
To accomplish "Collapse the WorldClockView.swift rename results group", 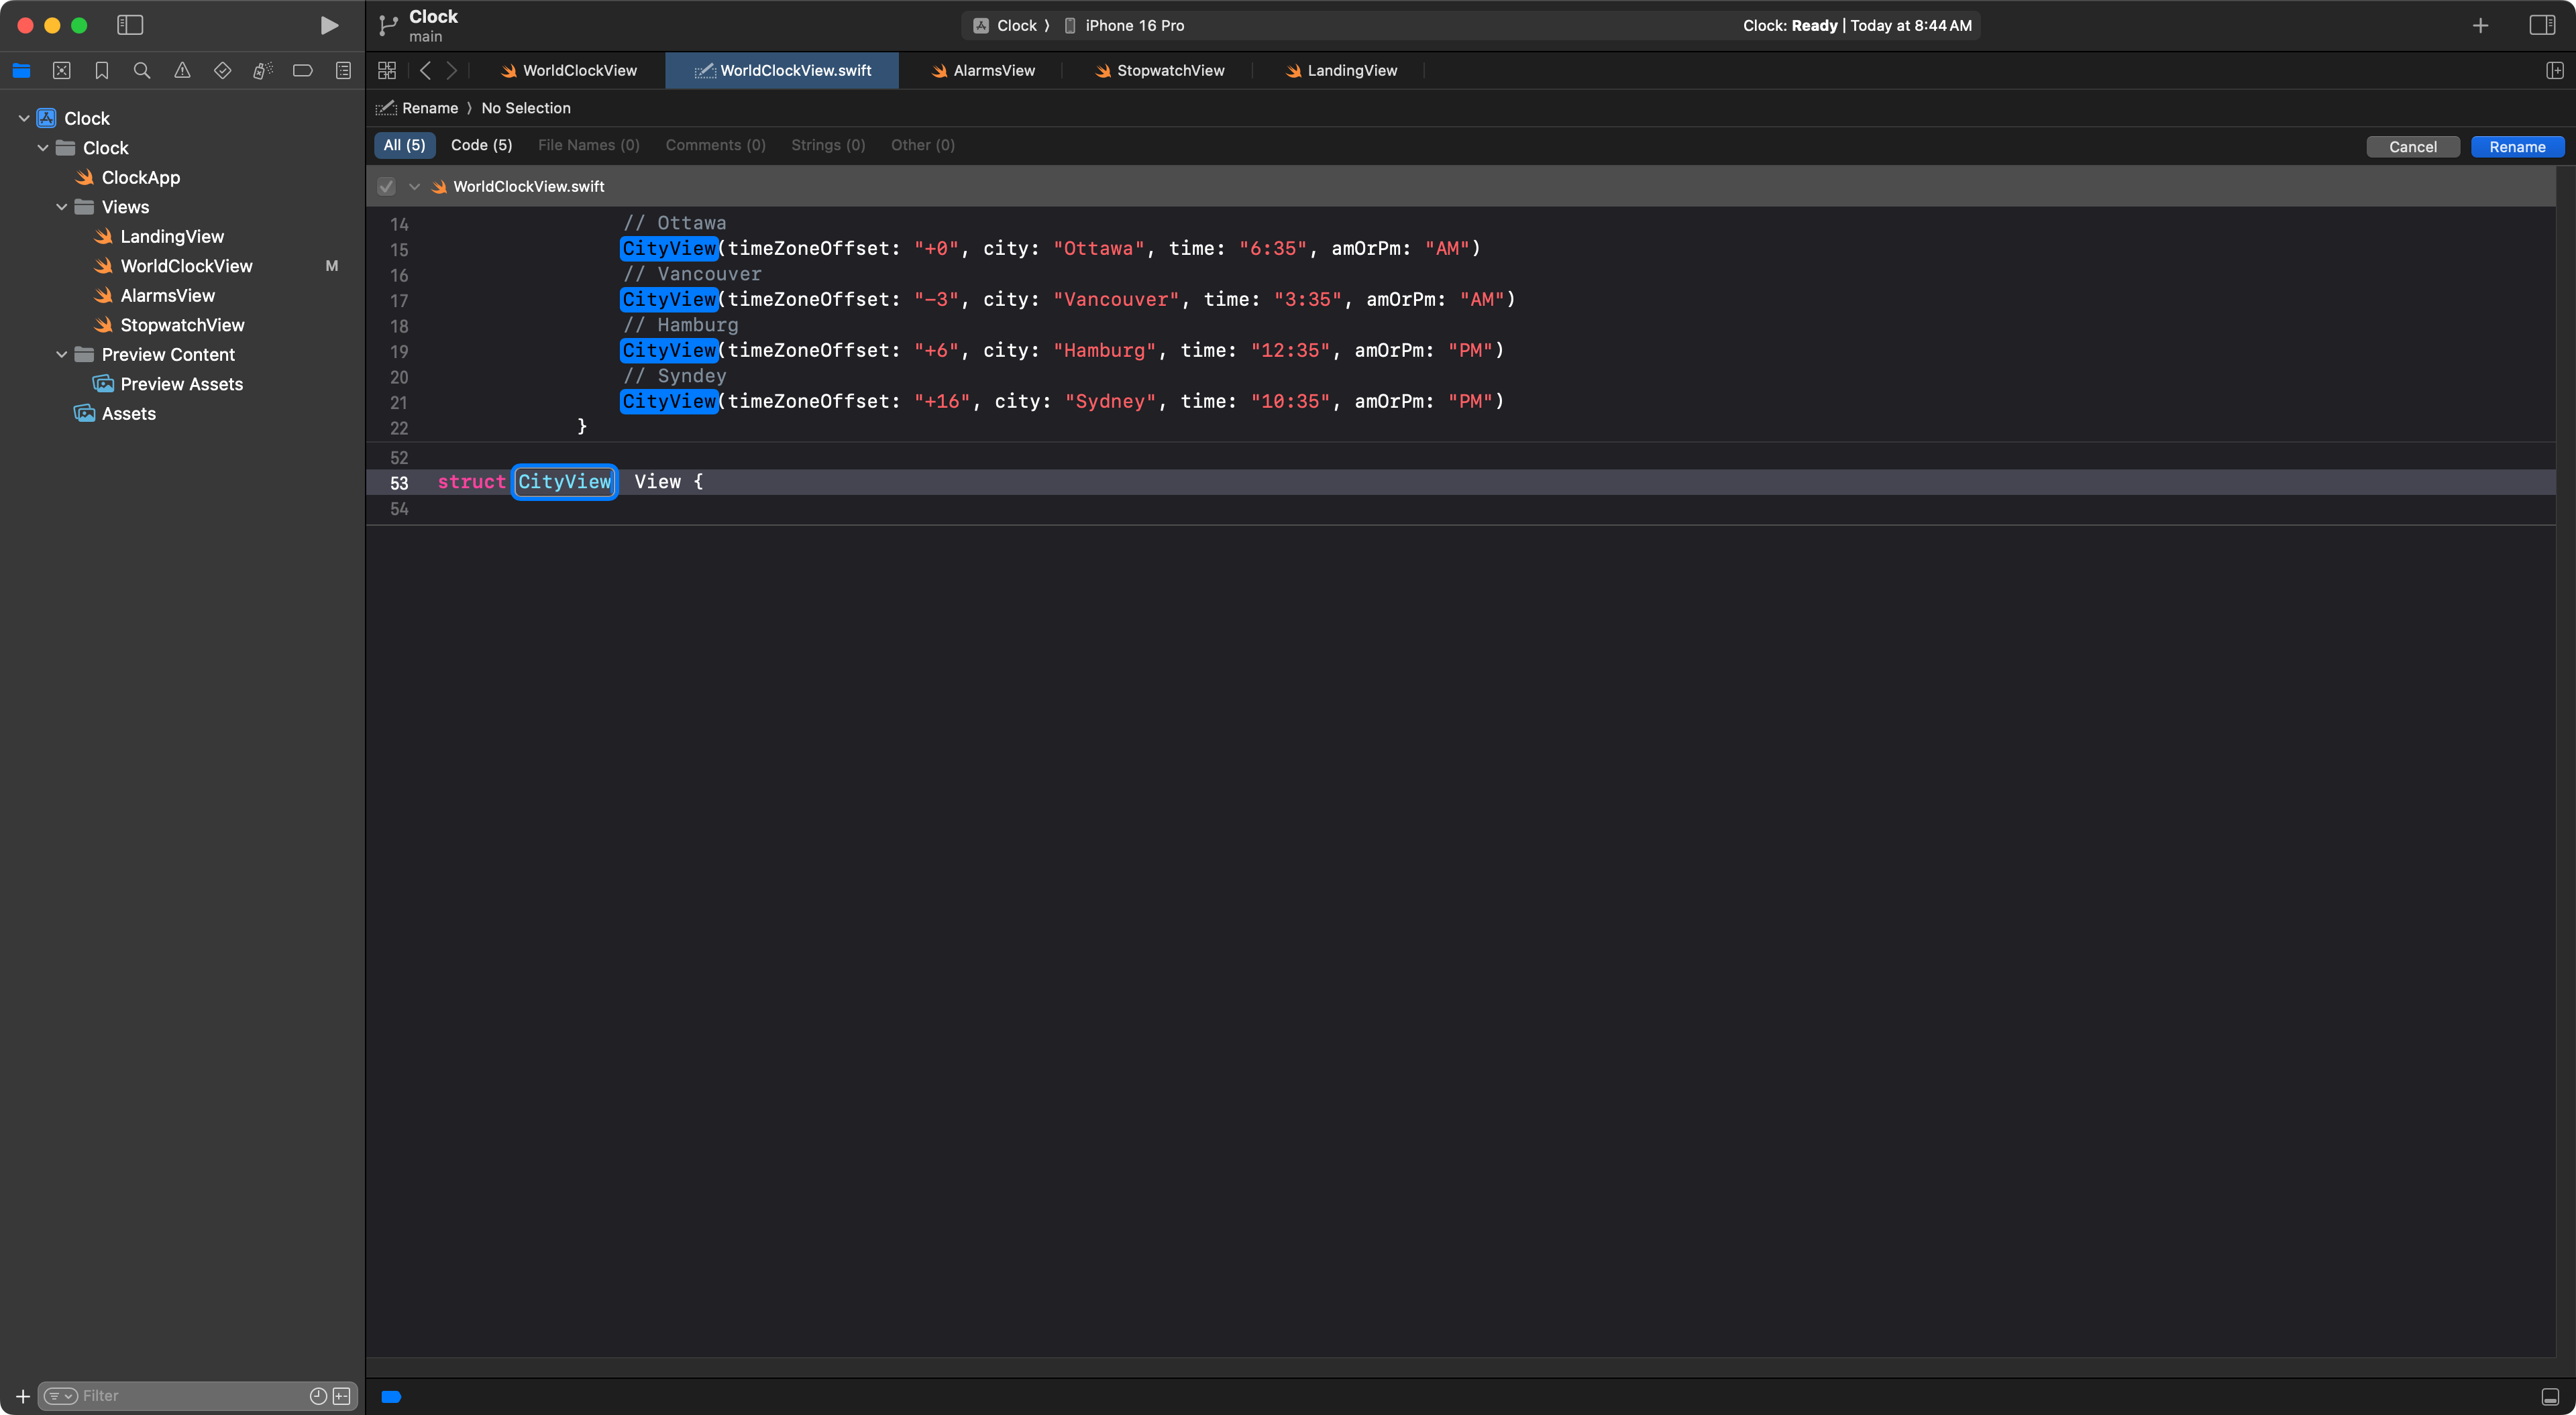I will pos(414,186).
